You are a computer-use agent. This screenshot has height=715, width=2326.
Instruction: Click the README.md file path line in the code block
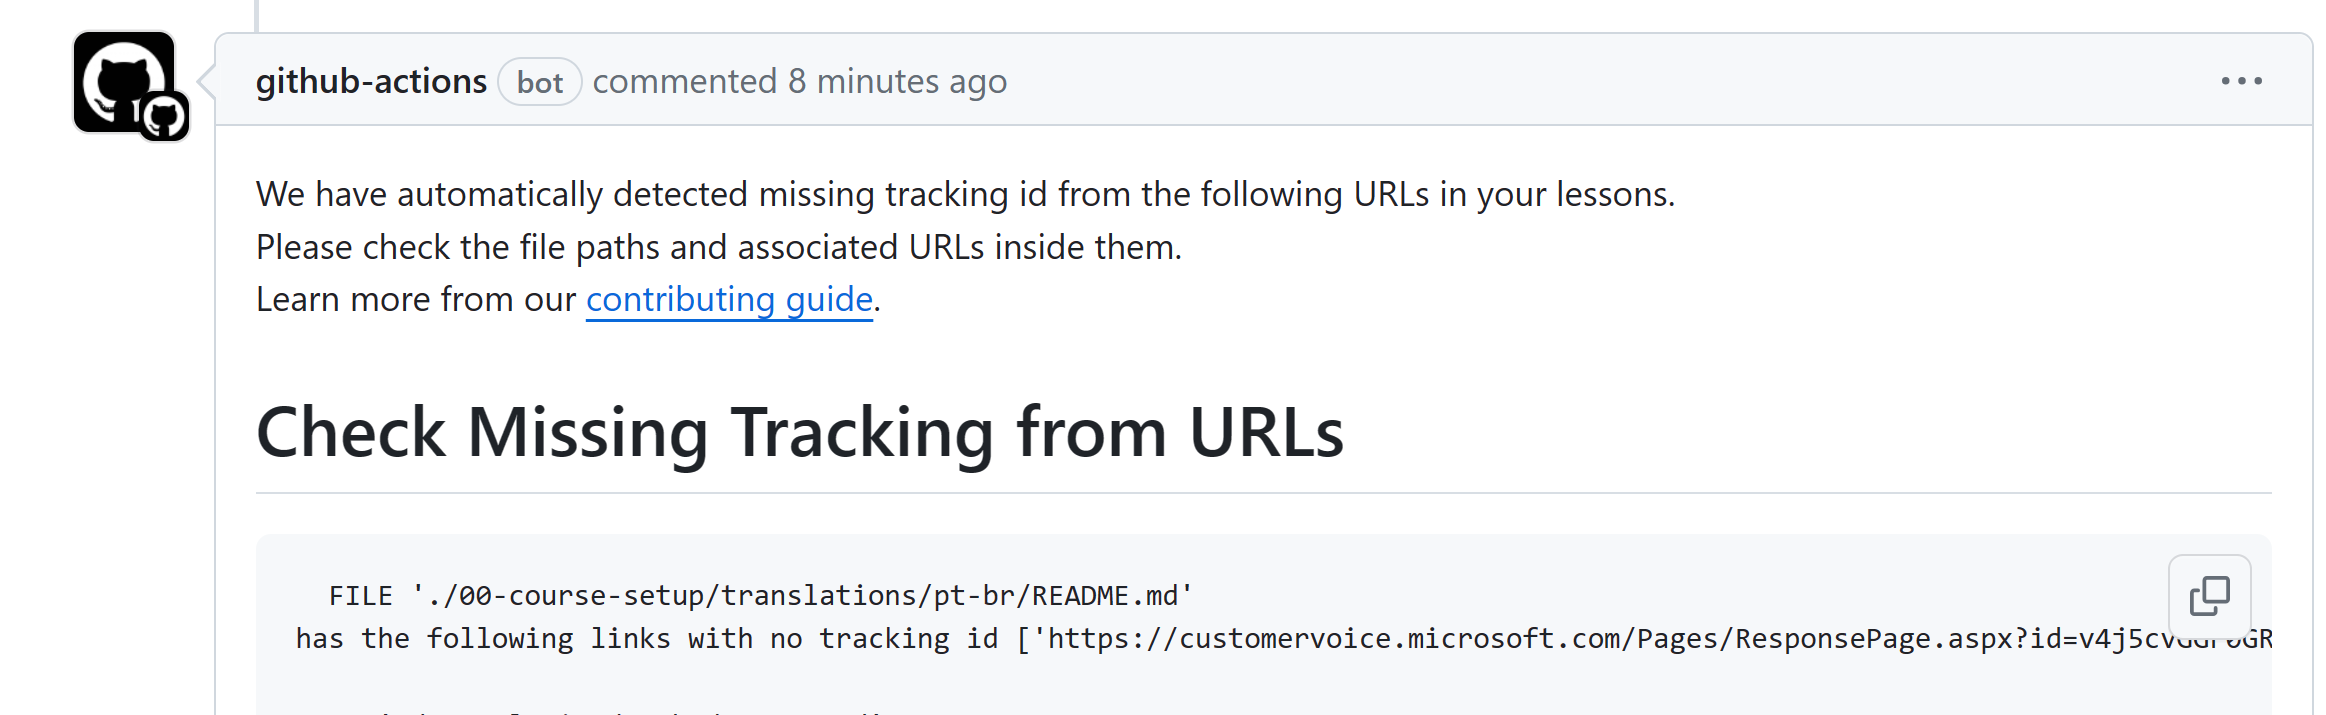coord(760,596)
